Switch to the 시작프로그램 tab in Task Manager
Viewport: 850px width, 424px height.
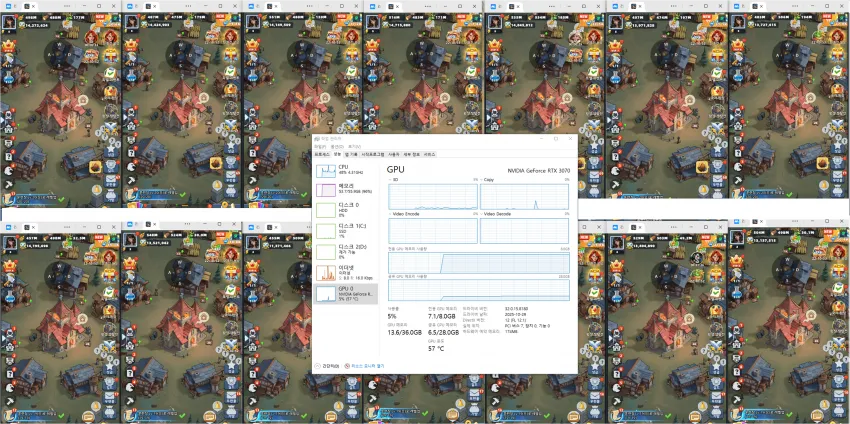[372, 155]
